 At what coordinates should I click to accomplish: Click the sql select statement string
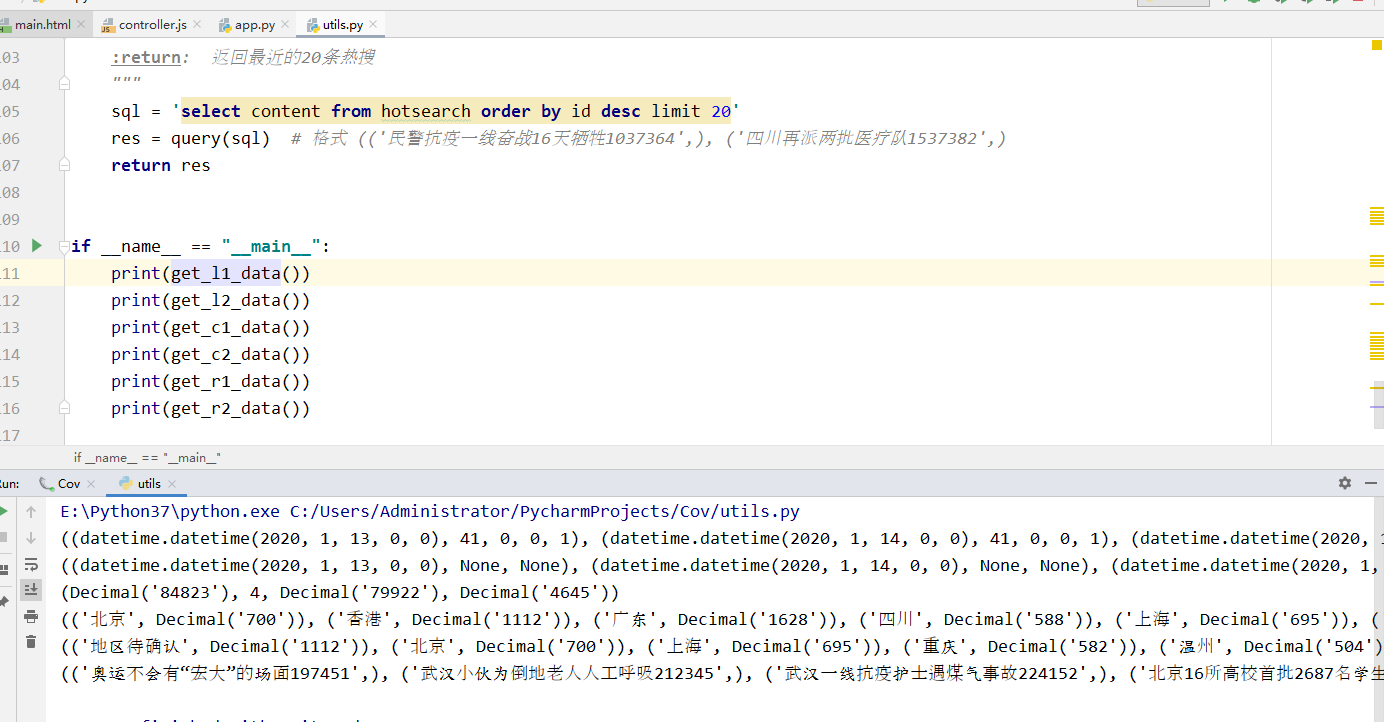[456, 111]
